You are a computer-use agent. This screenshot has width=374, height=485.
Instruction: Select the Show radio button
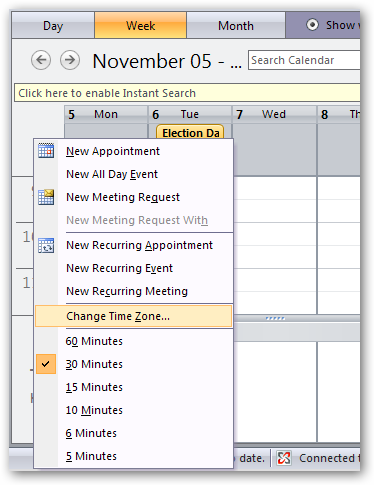pos(312,25)
